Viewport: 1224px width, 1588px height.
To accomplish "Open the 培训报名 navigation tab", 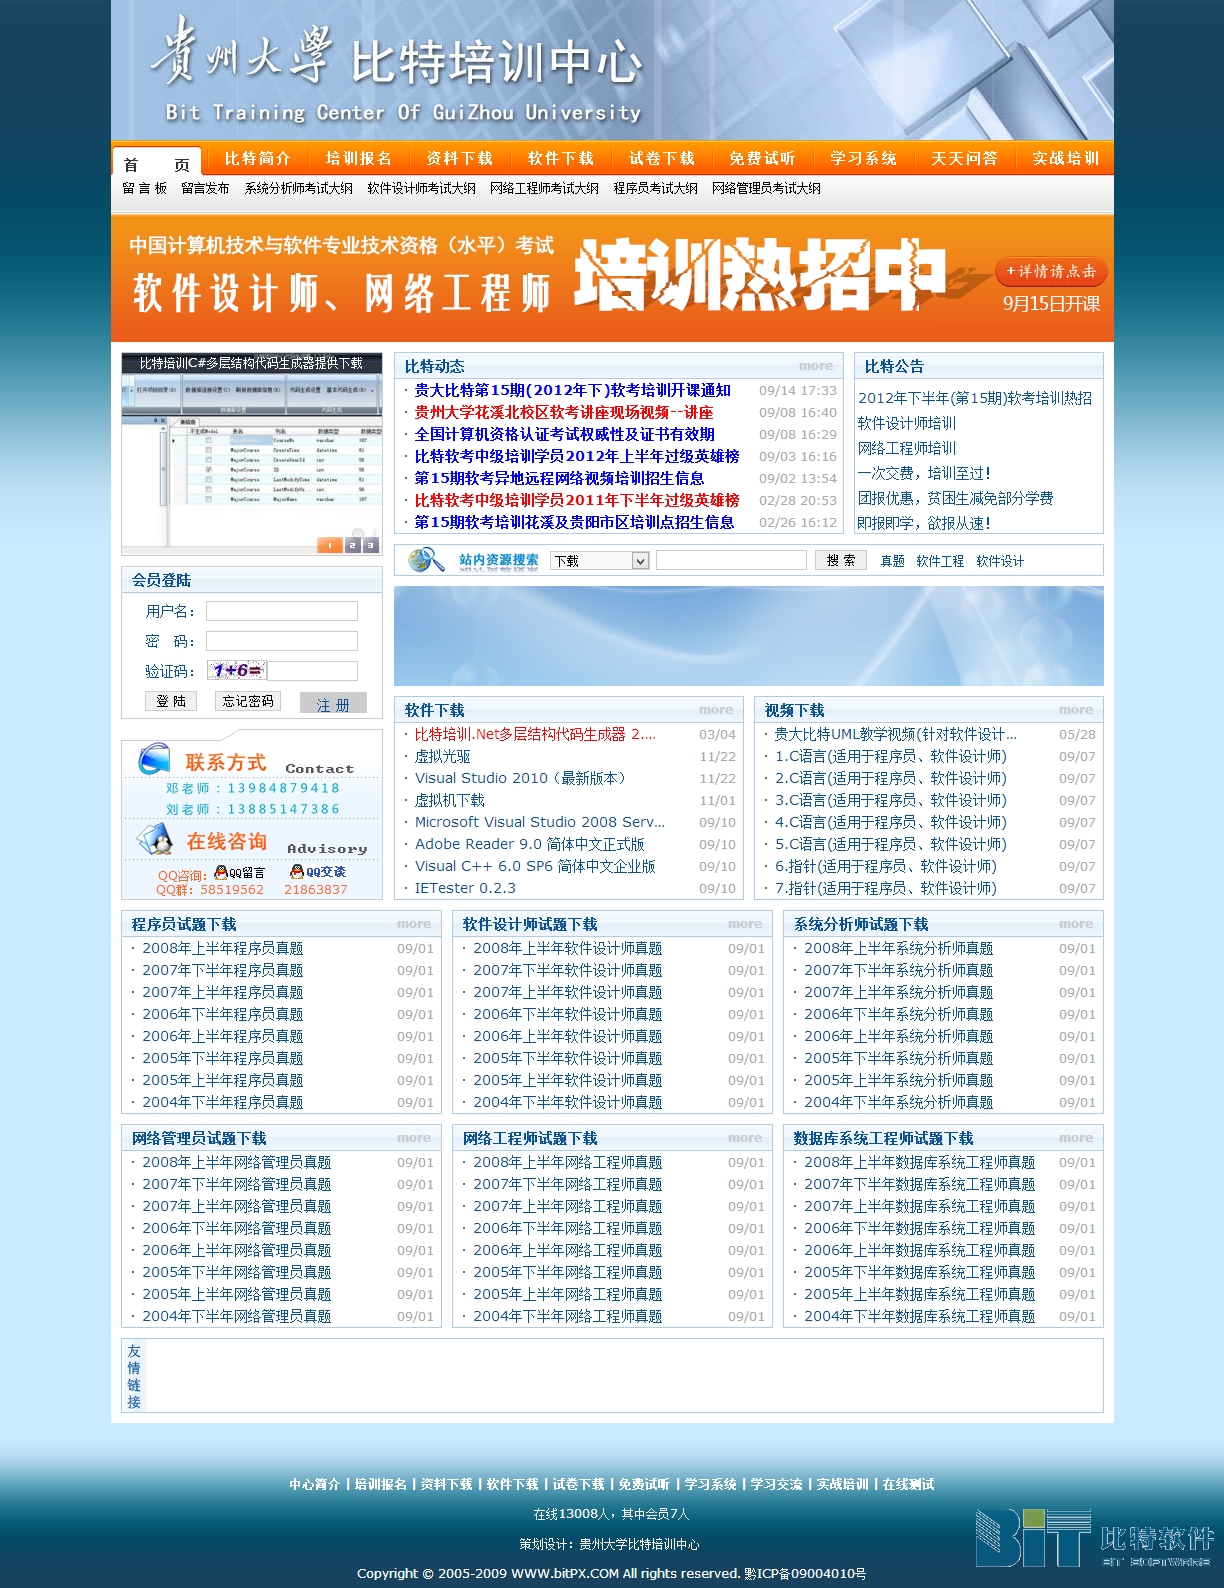I will (358, 159).
